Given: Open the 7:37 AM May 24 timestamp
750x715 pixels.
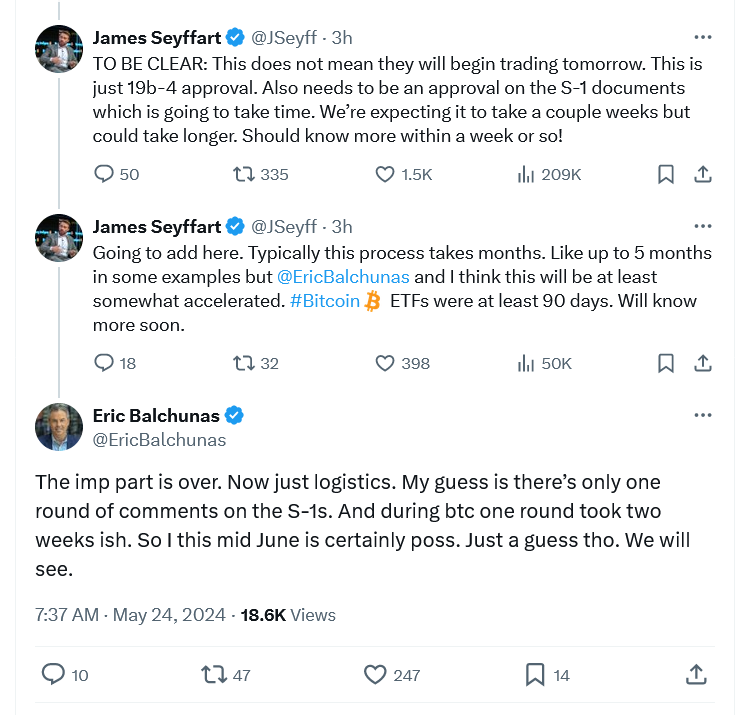Looking at the screenshot, I should (133, 615).
